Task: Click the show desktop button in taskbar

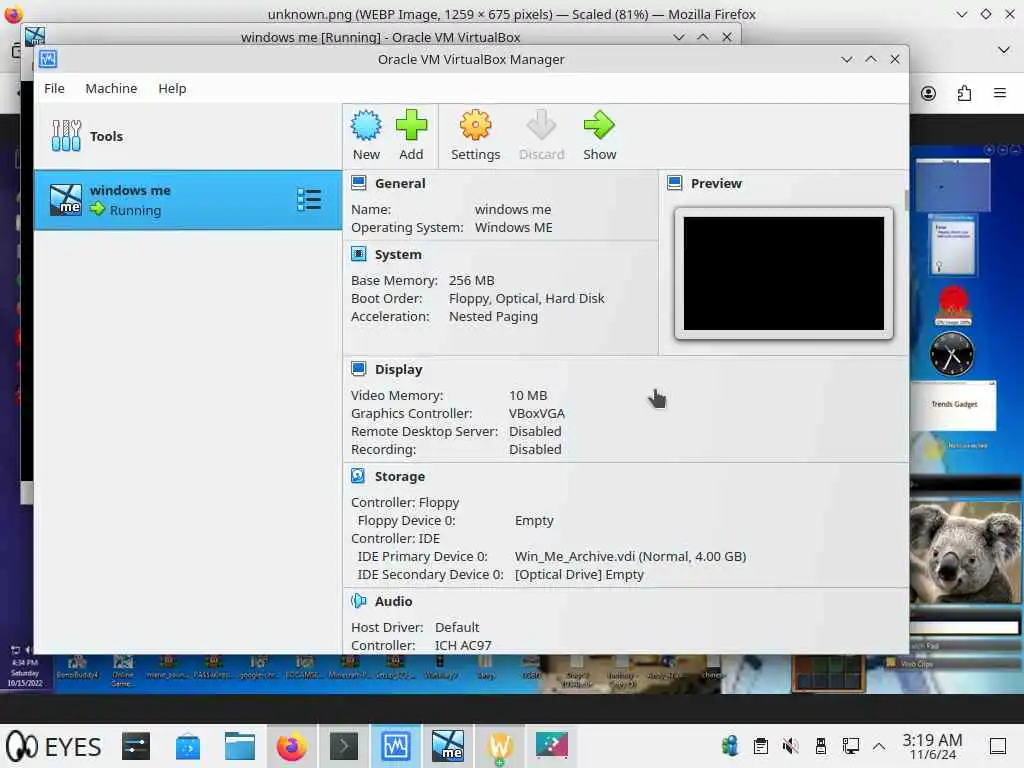Action: [x=998, y=746]
